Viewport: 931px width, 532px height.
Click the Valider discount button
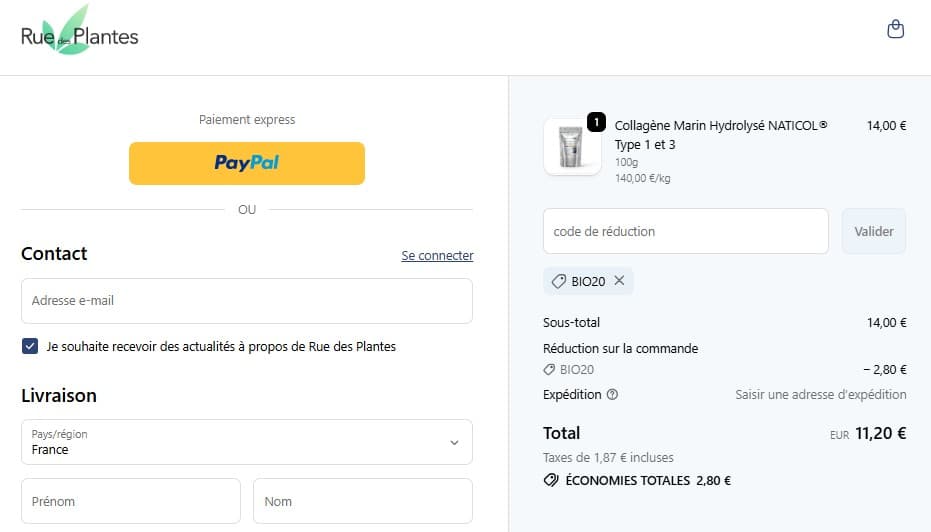873,231
